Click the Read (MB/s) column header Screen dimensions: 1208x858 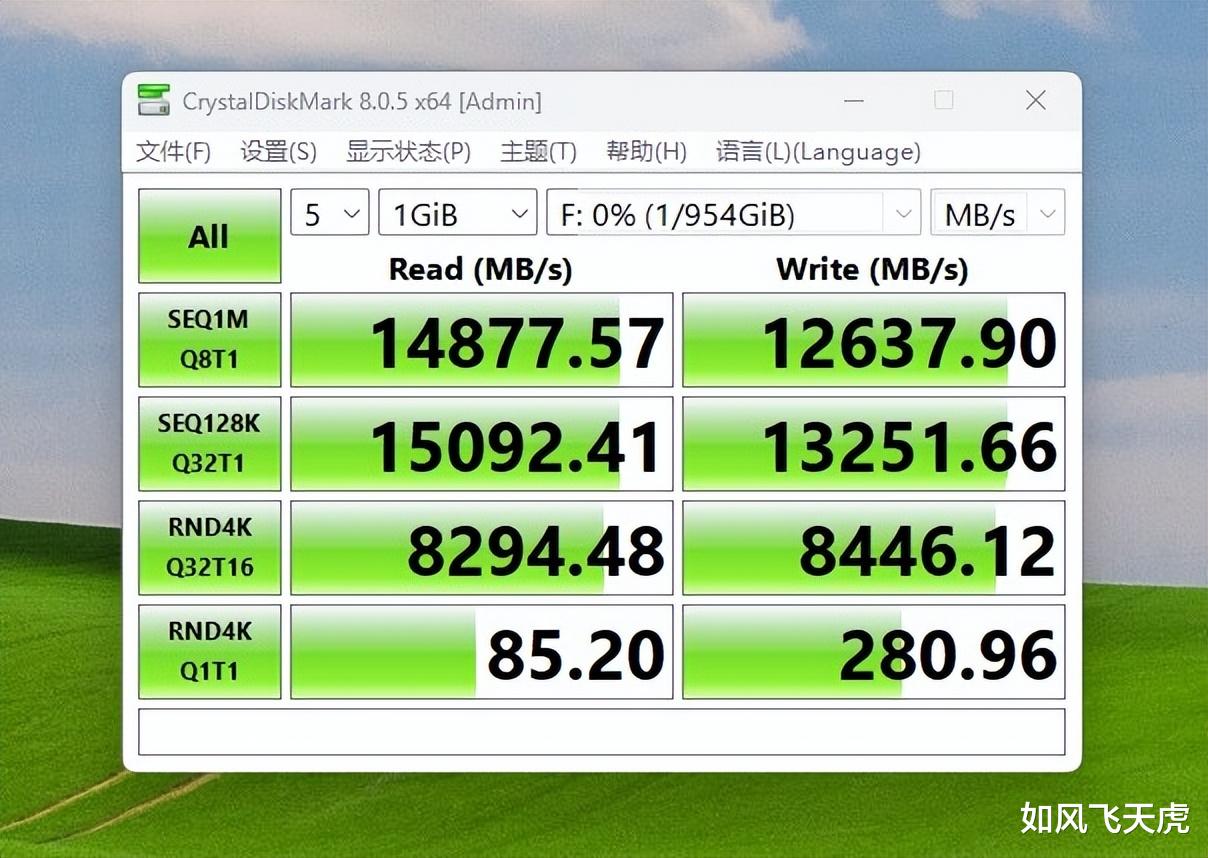point(480,269)
